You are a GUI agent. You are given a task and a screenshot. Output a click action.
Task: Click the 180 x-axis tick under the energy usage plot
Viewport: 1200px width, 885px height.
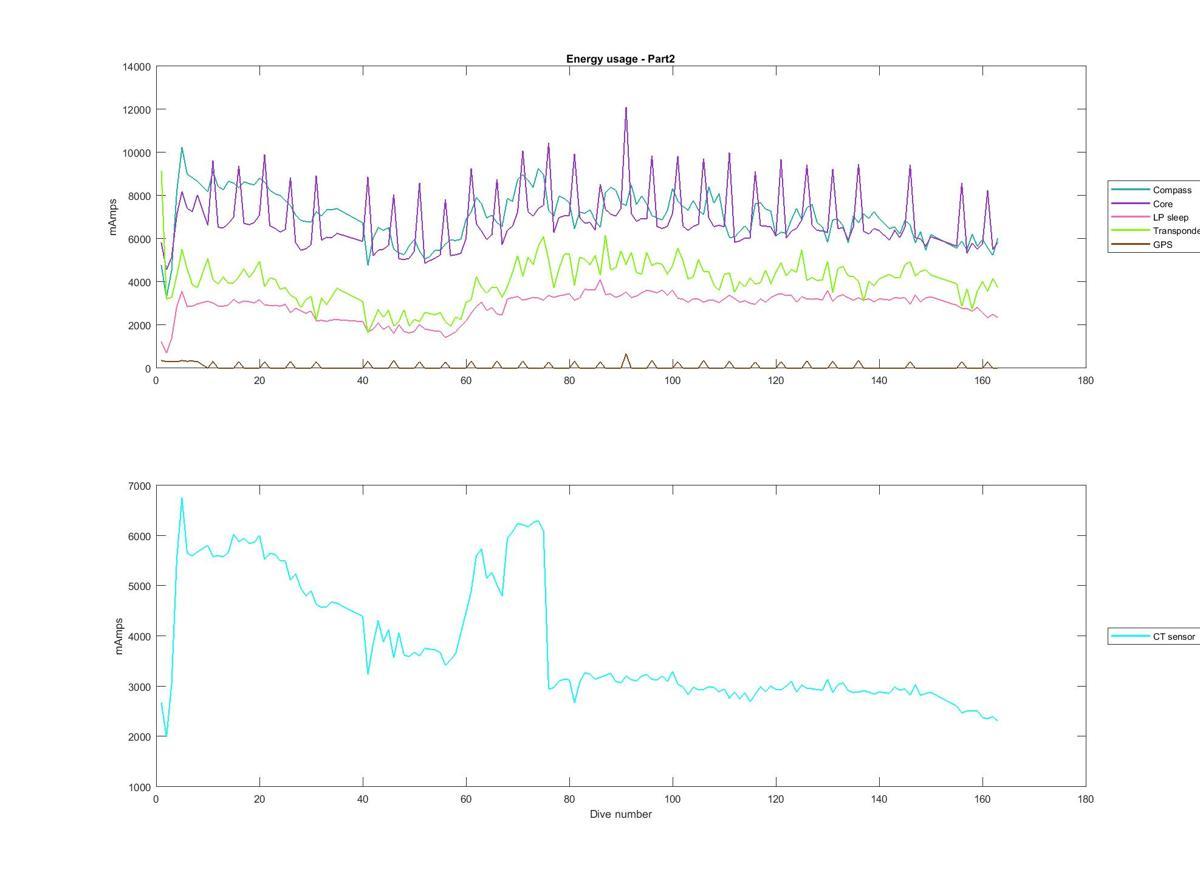pyautogui.click(x=1086, y=380)
